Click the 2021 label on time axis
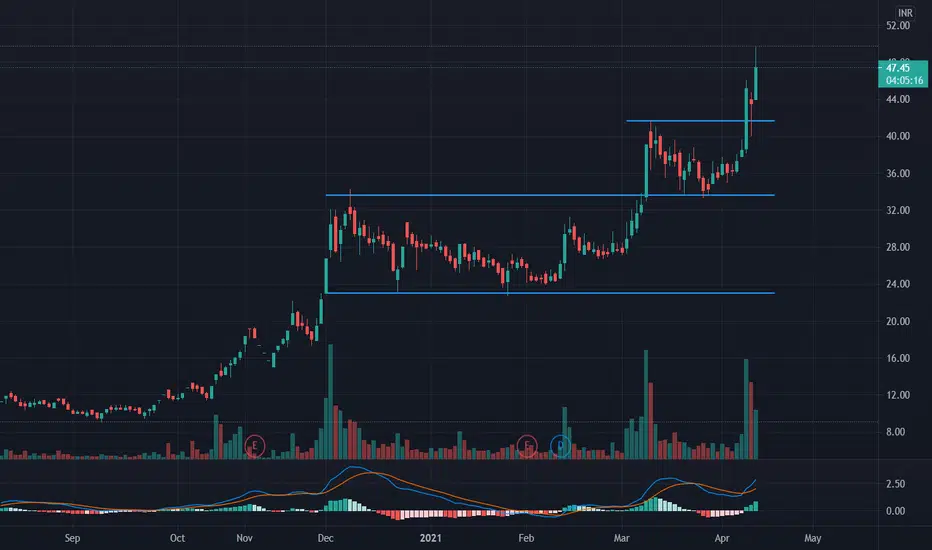 click(430, 538)
